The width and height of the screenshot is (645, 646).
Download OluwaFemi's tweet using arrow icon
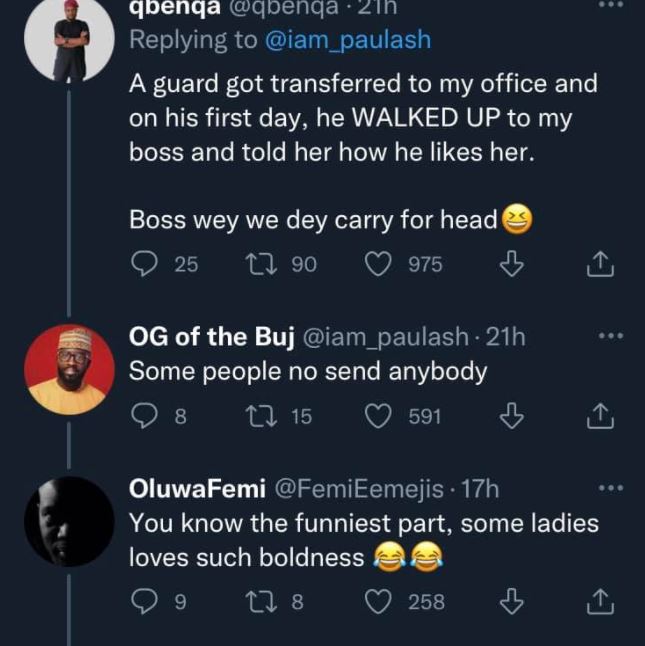click(x=511, y=602)
